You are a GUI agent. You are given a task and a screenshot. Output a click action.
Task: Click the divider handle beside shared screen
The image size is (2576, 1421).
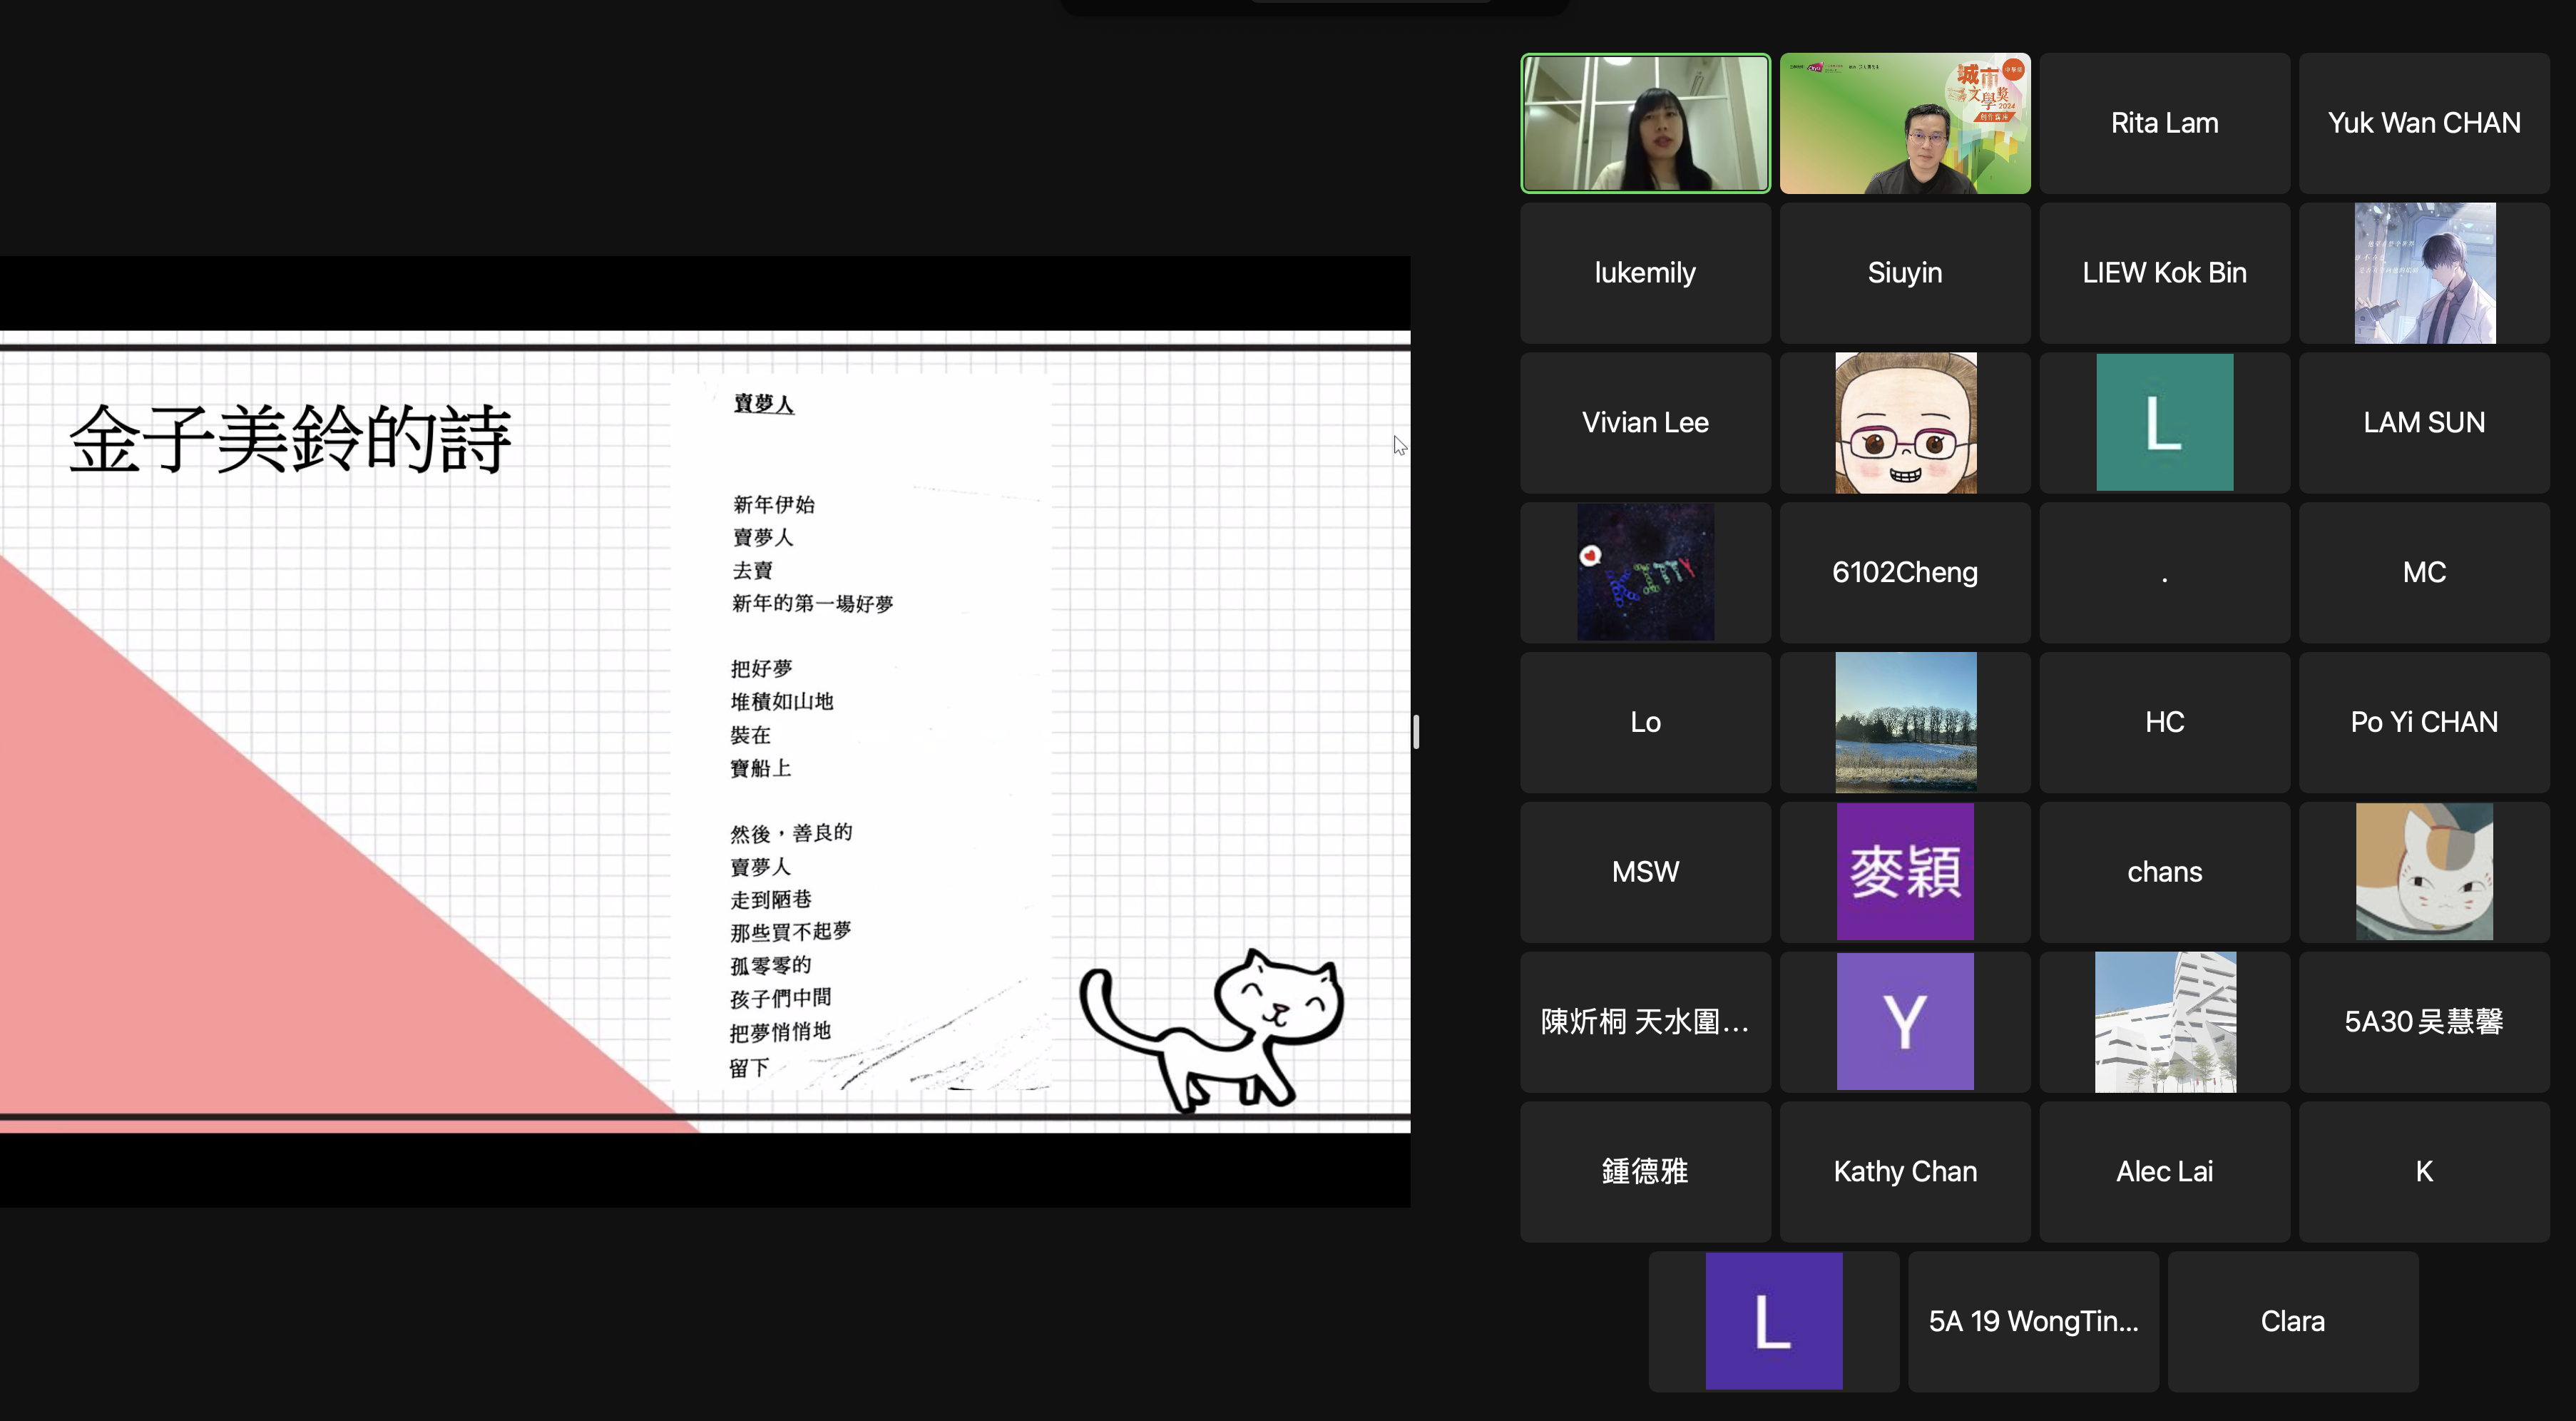[x=1416, y=731]
